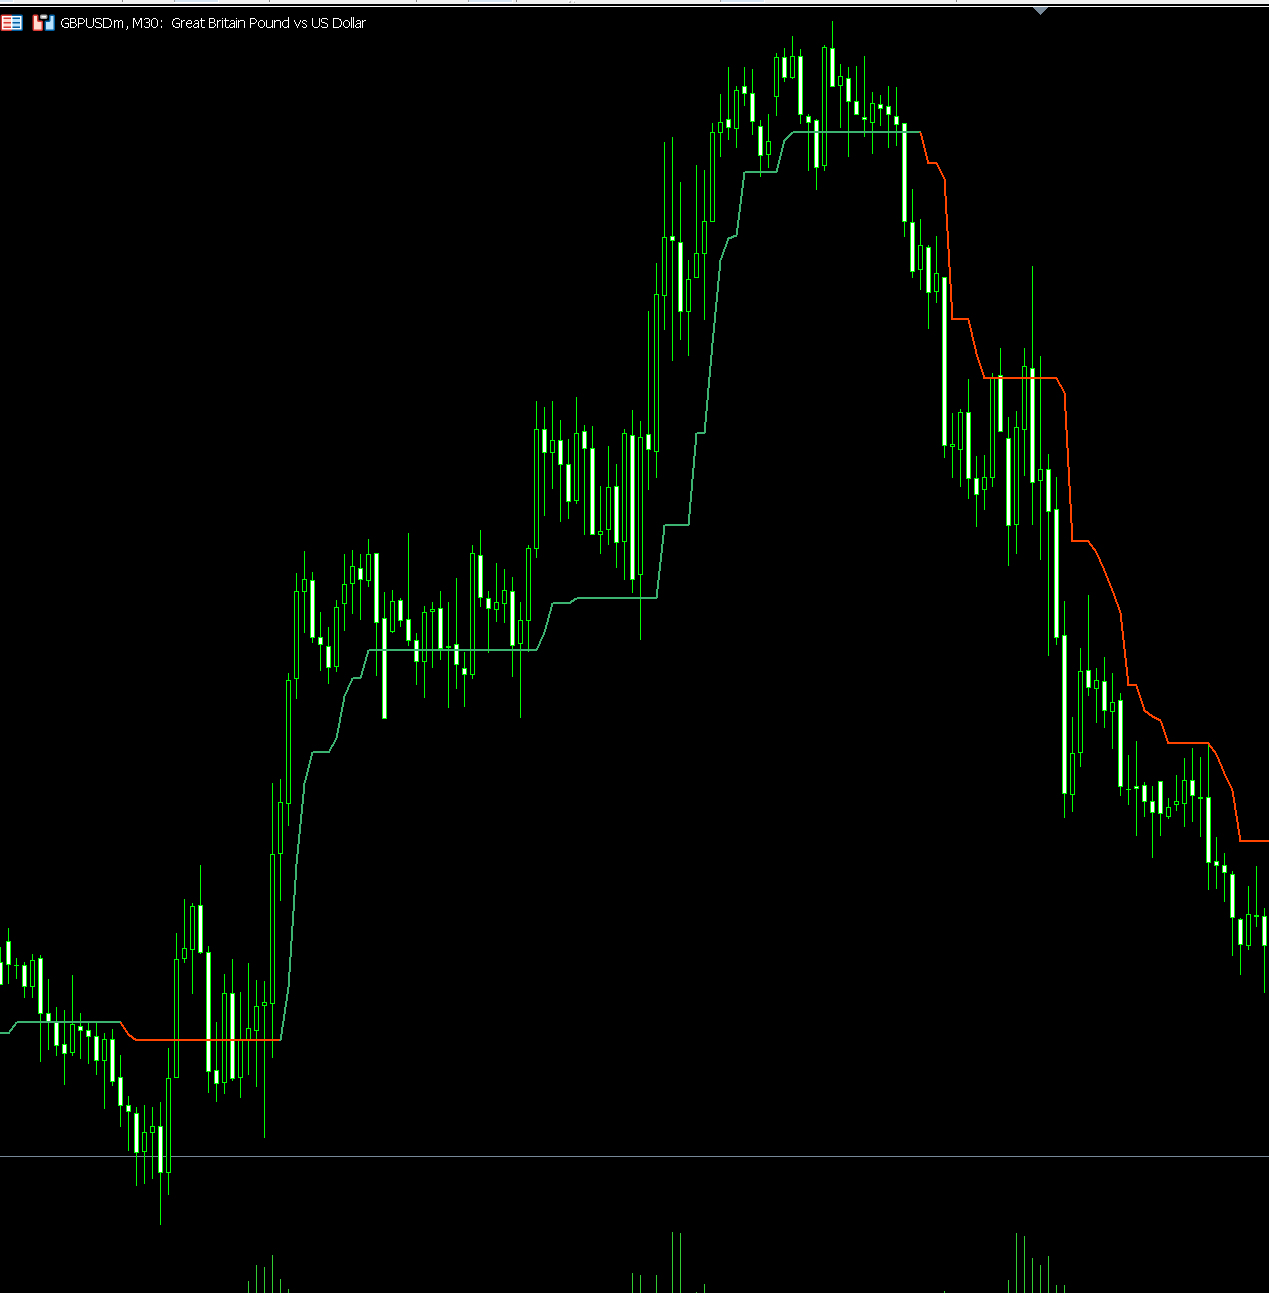Click the orange flat segment in the mid-downtrend
The image size is (1269, 1293).
coord(1020,378)
